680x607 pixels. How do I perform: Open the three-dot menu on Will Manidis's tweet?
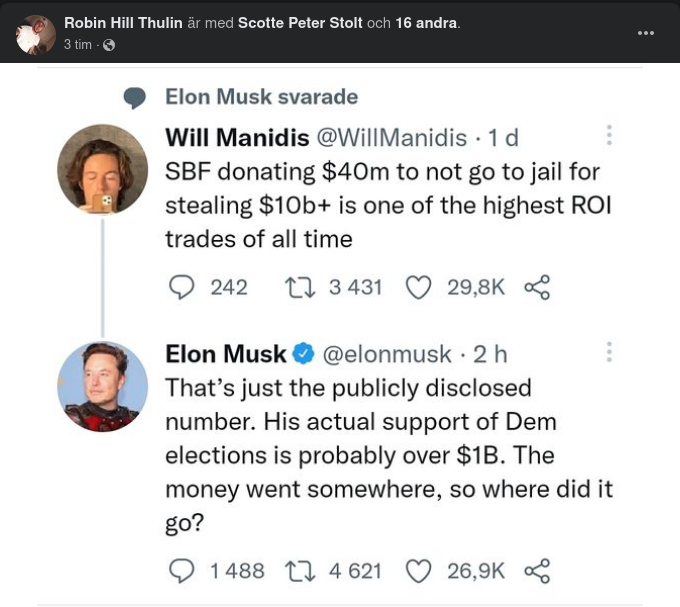coord(609,135)
